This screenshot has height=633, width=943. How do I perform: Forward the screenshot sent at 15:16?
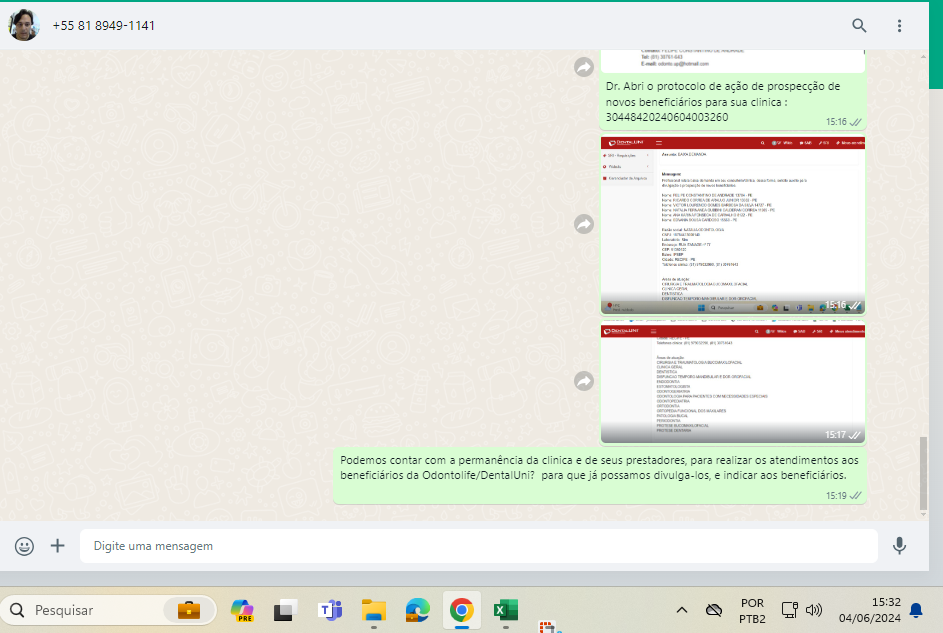[x=584, y=225]
